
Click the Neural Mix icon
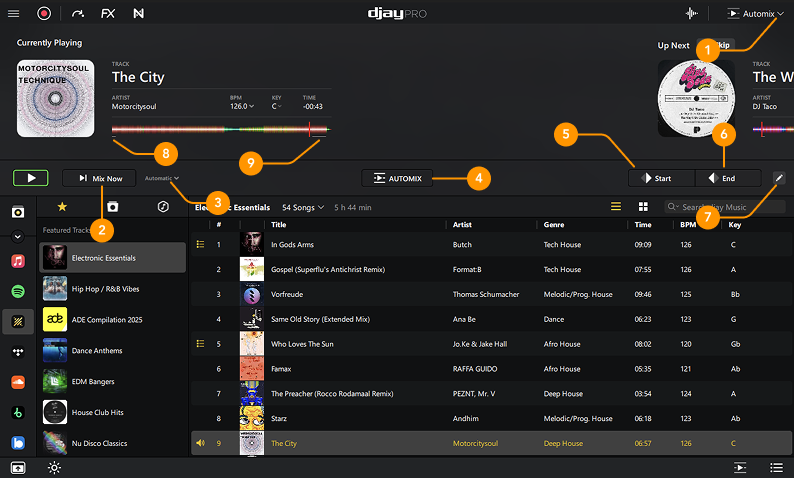(x=137, y=14)
